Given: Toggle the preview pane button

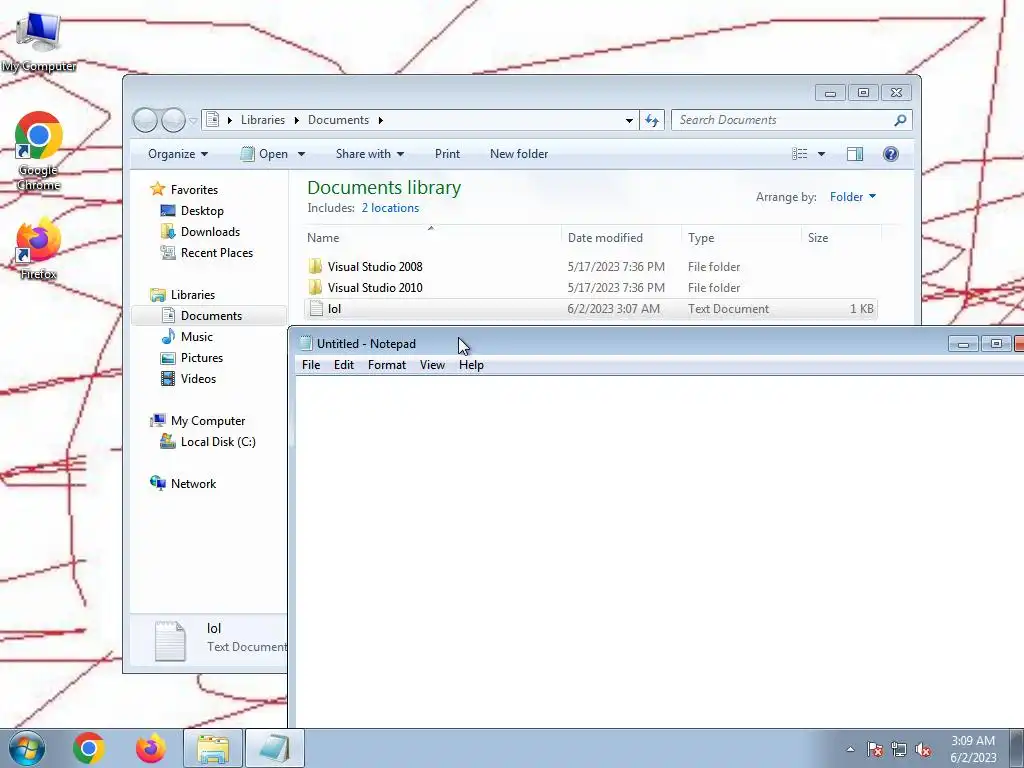Looking at the screenshot, I should 855,154.
